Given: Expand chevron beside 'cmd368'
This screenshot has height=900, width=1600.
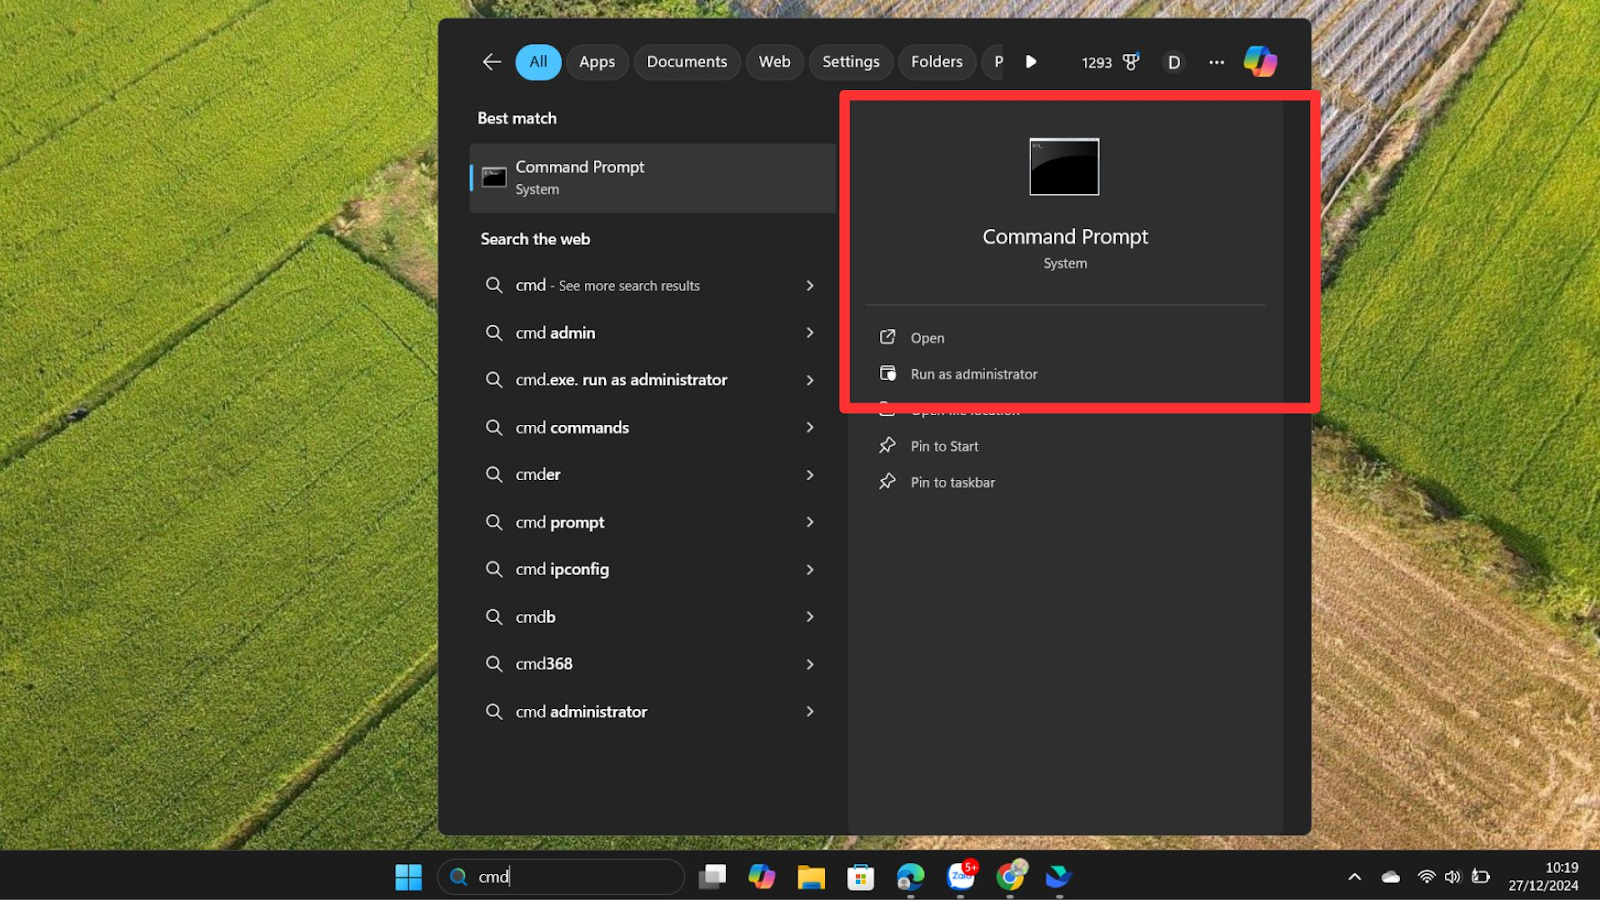Looking at the screenshot, I should 810,664.
